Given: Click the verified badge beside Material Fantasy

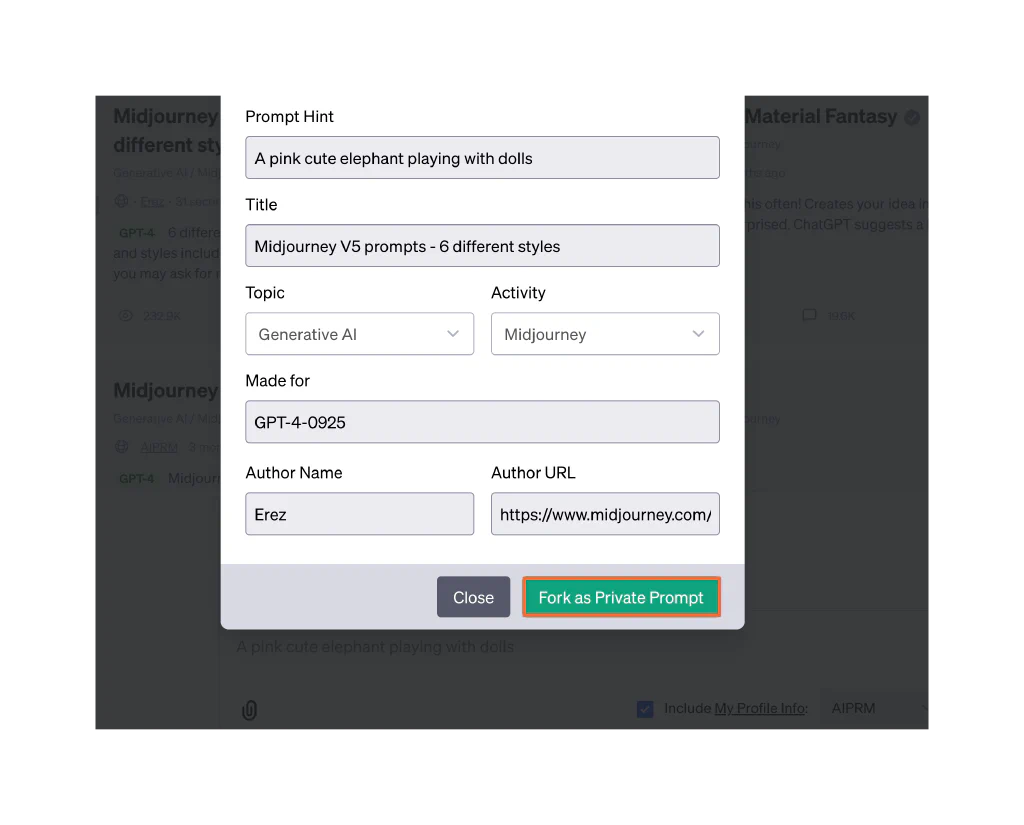Looking at the screenshot, I should coord(912,118).
